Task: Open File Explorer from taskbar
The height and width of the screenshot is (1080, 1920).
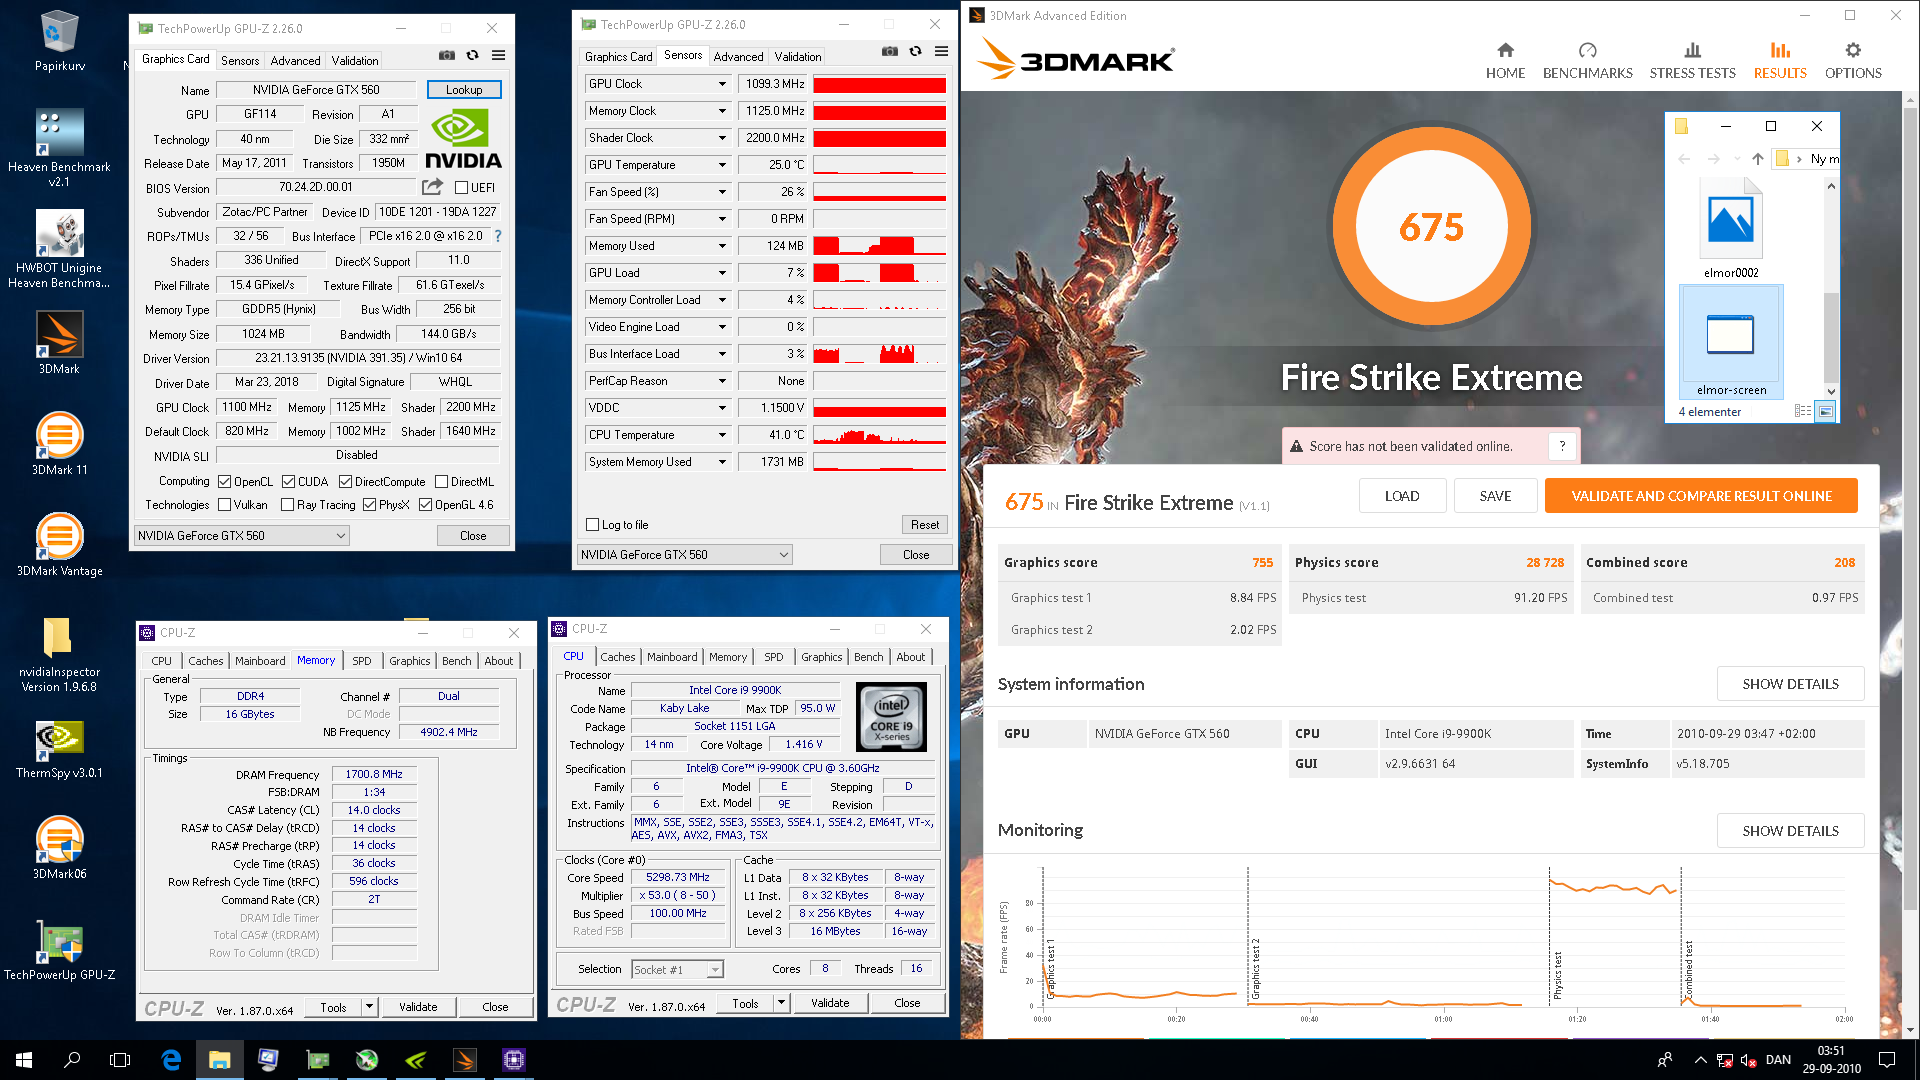Action: [220, 1060]
